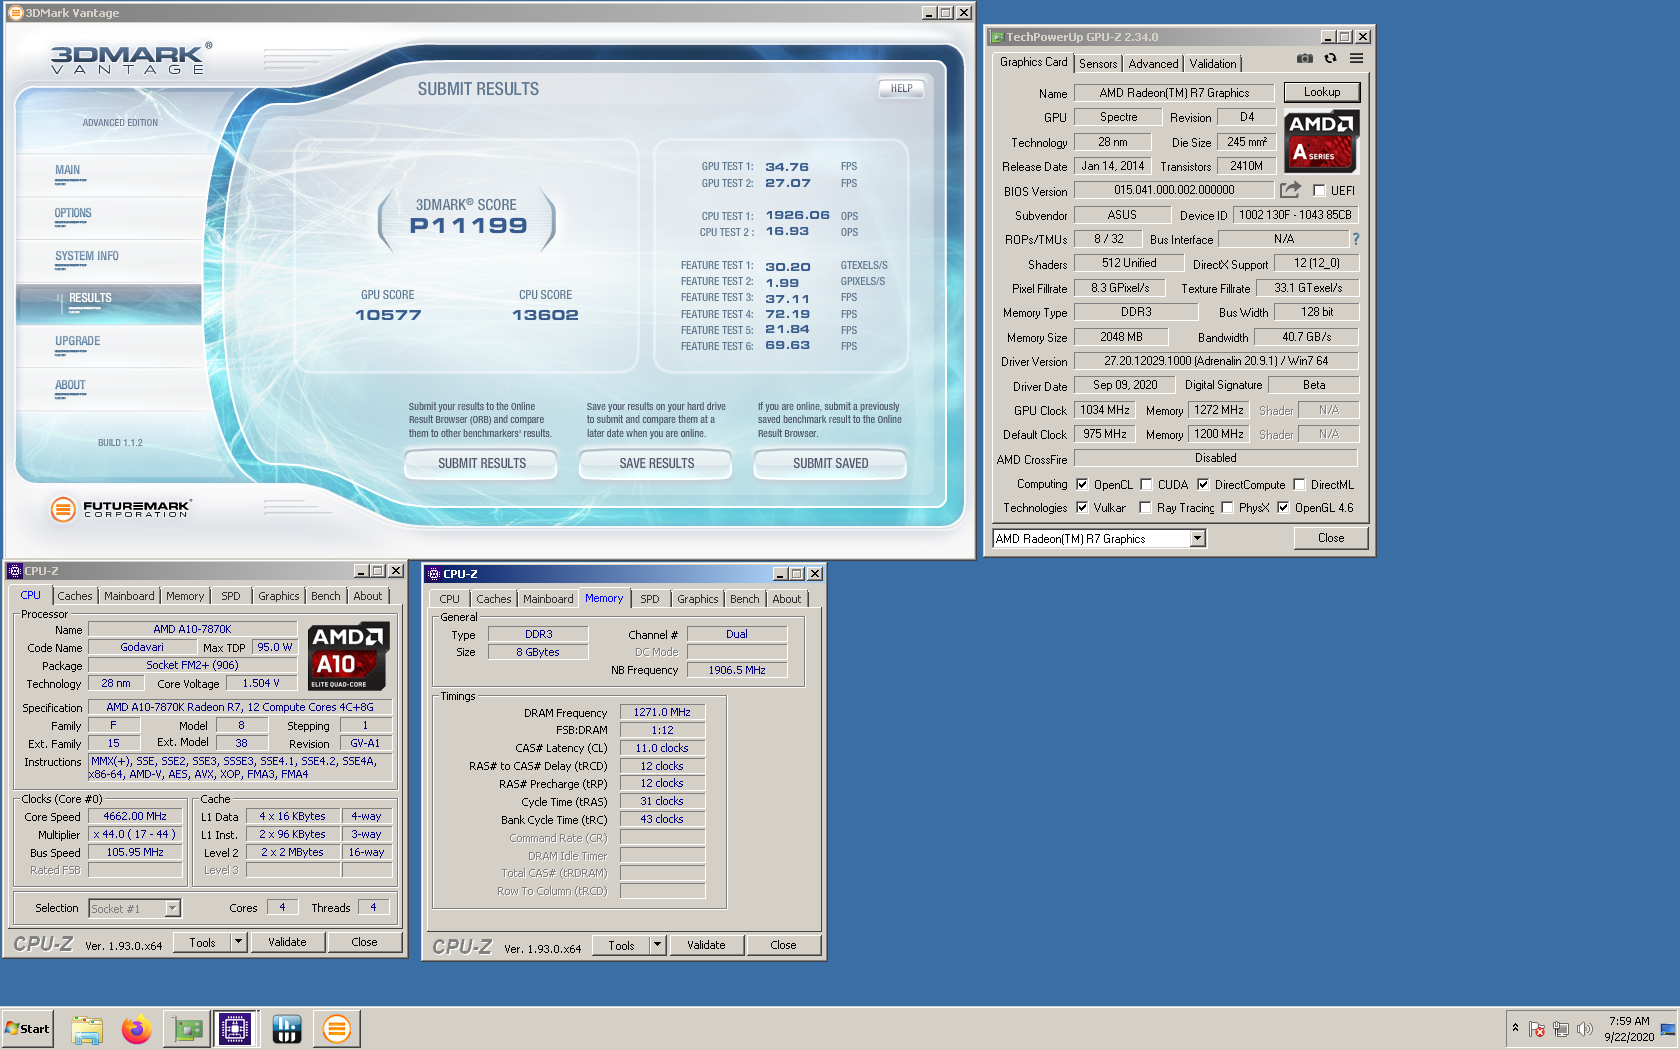Toggle OpenGL 4.6 checkbox
The width and height of the screenshot is (1680, 1050).
point(1283,507)
